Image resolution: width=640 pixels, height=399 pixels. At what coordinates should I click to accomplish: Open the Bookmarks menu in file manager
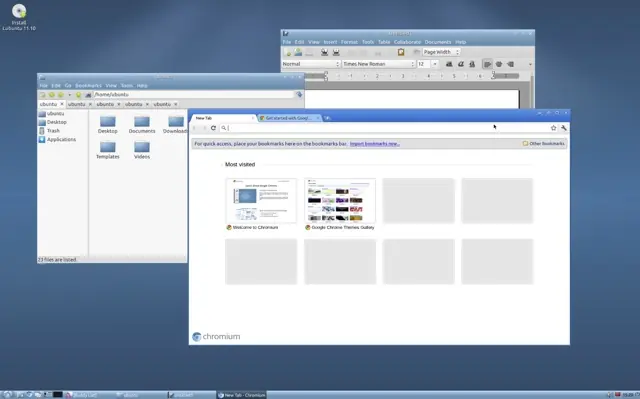point(88,86)
